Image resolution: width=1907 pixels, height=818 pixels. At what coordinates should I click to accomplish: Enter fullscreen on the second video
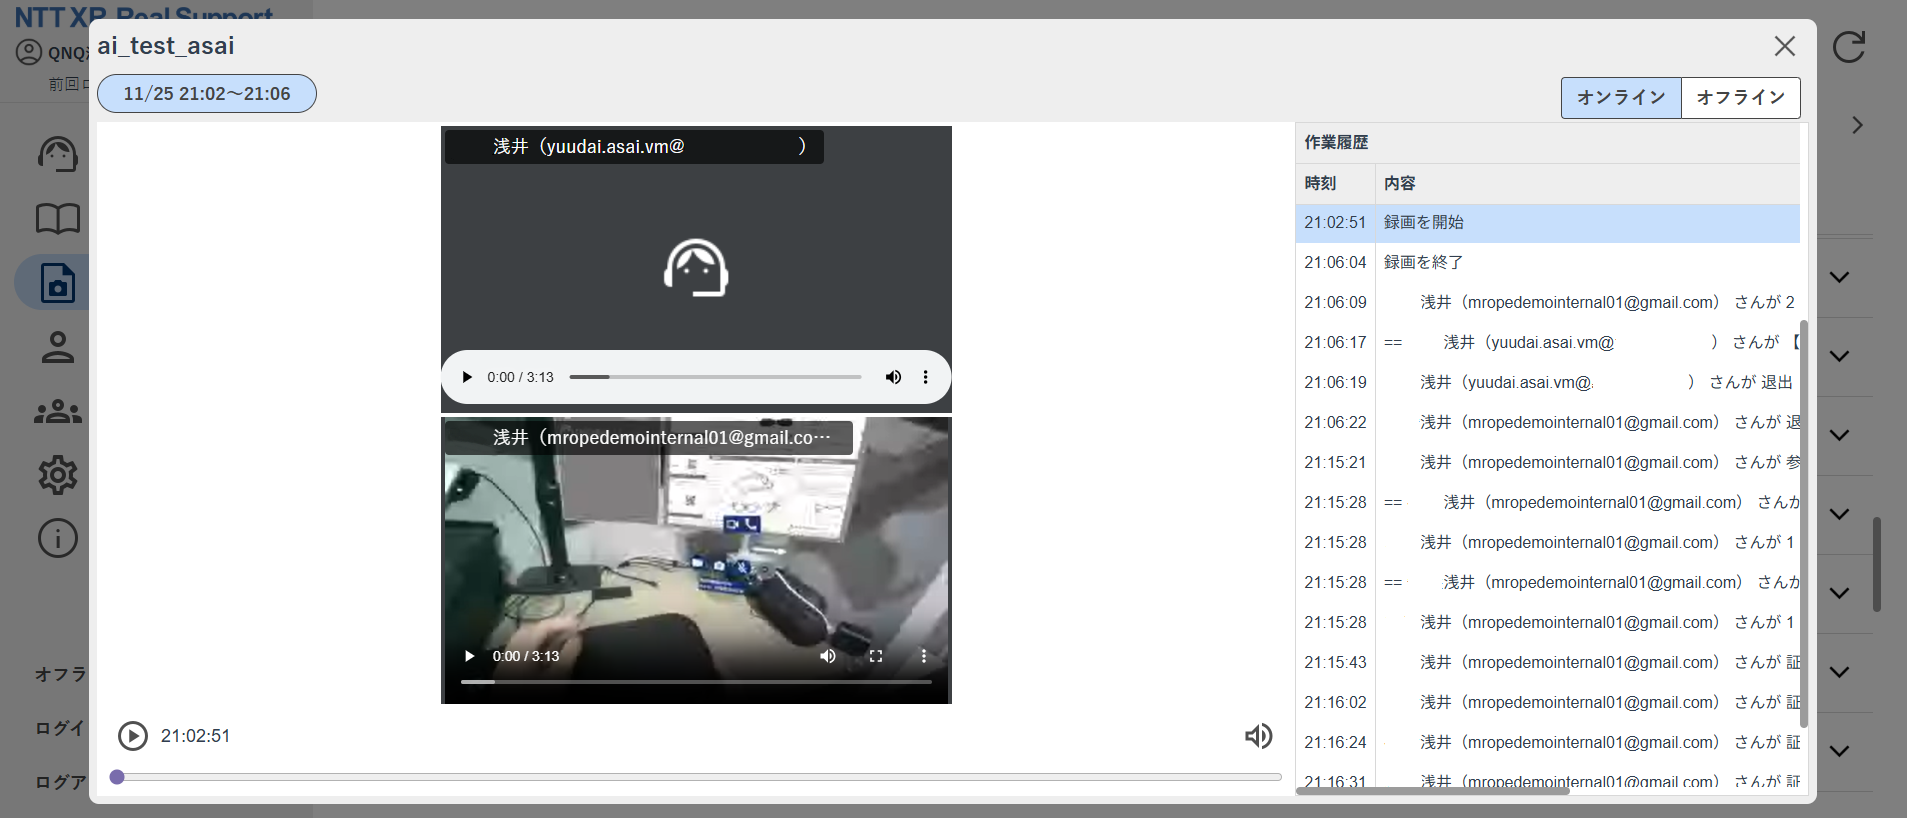(876, 656)
